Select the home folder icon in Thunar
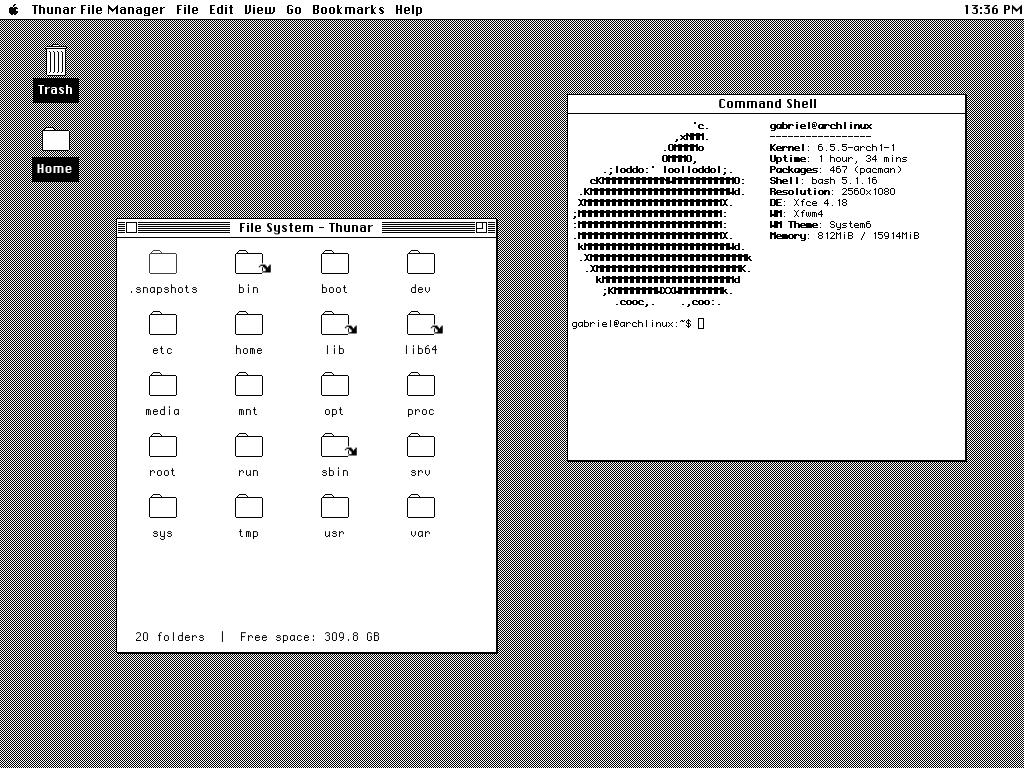1024x768 pixels. 249,323
